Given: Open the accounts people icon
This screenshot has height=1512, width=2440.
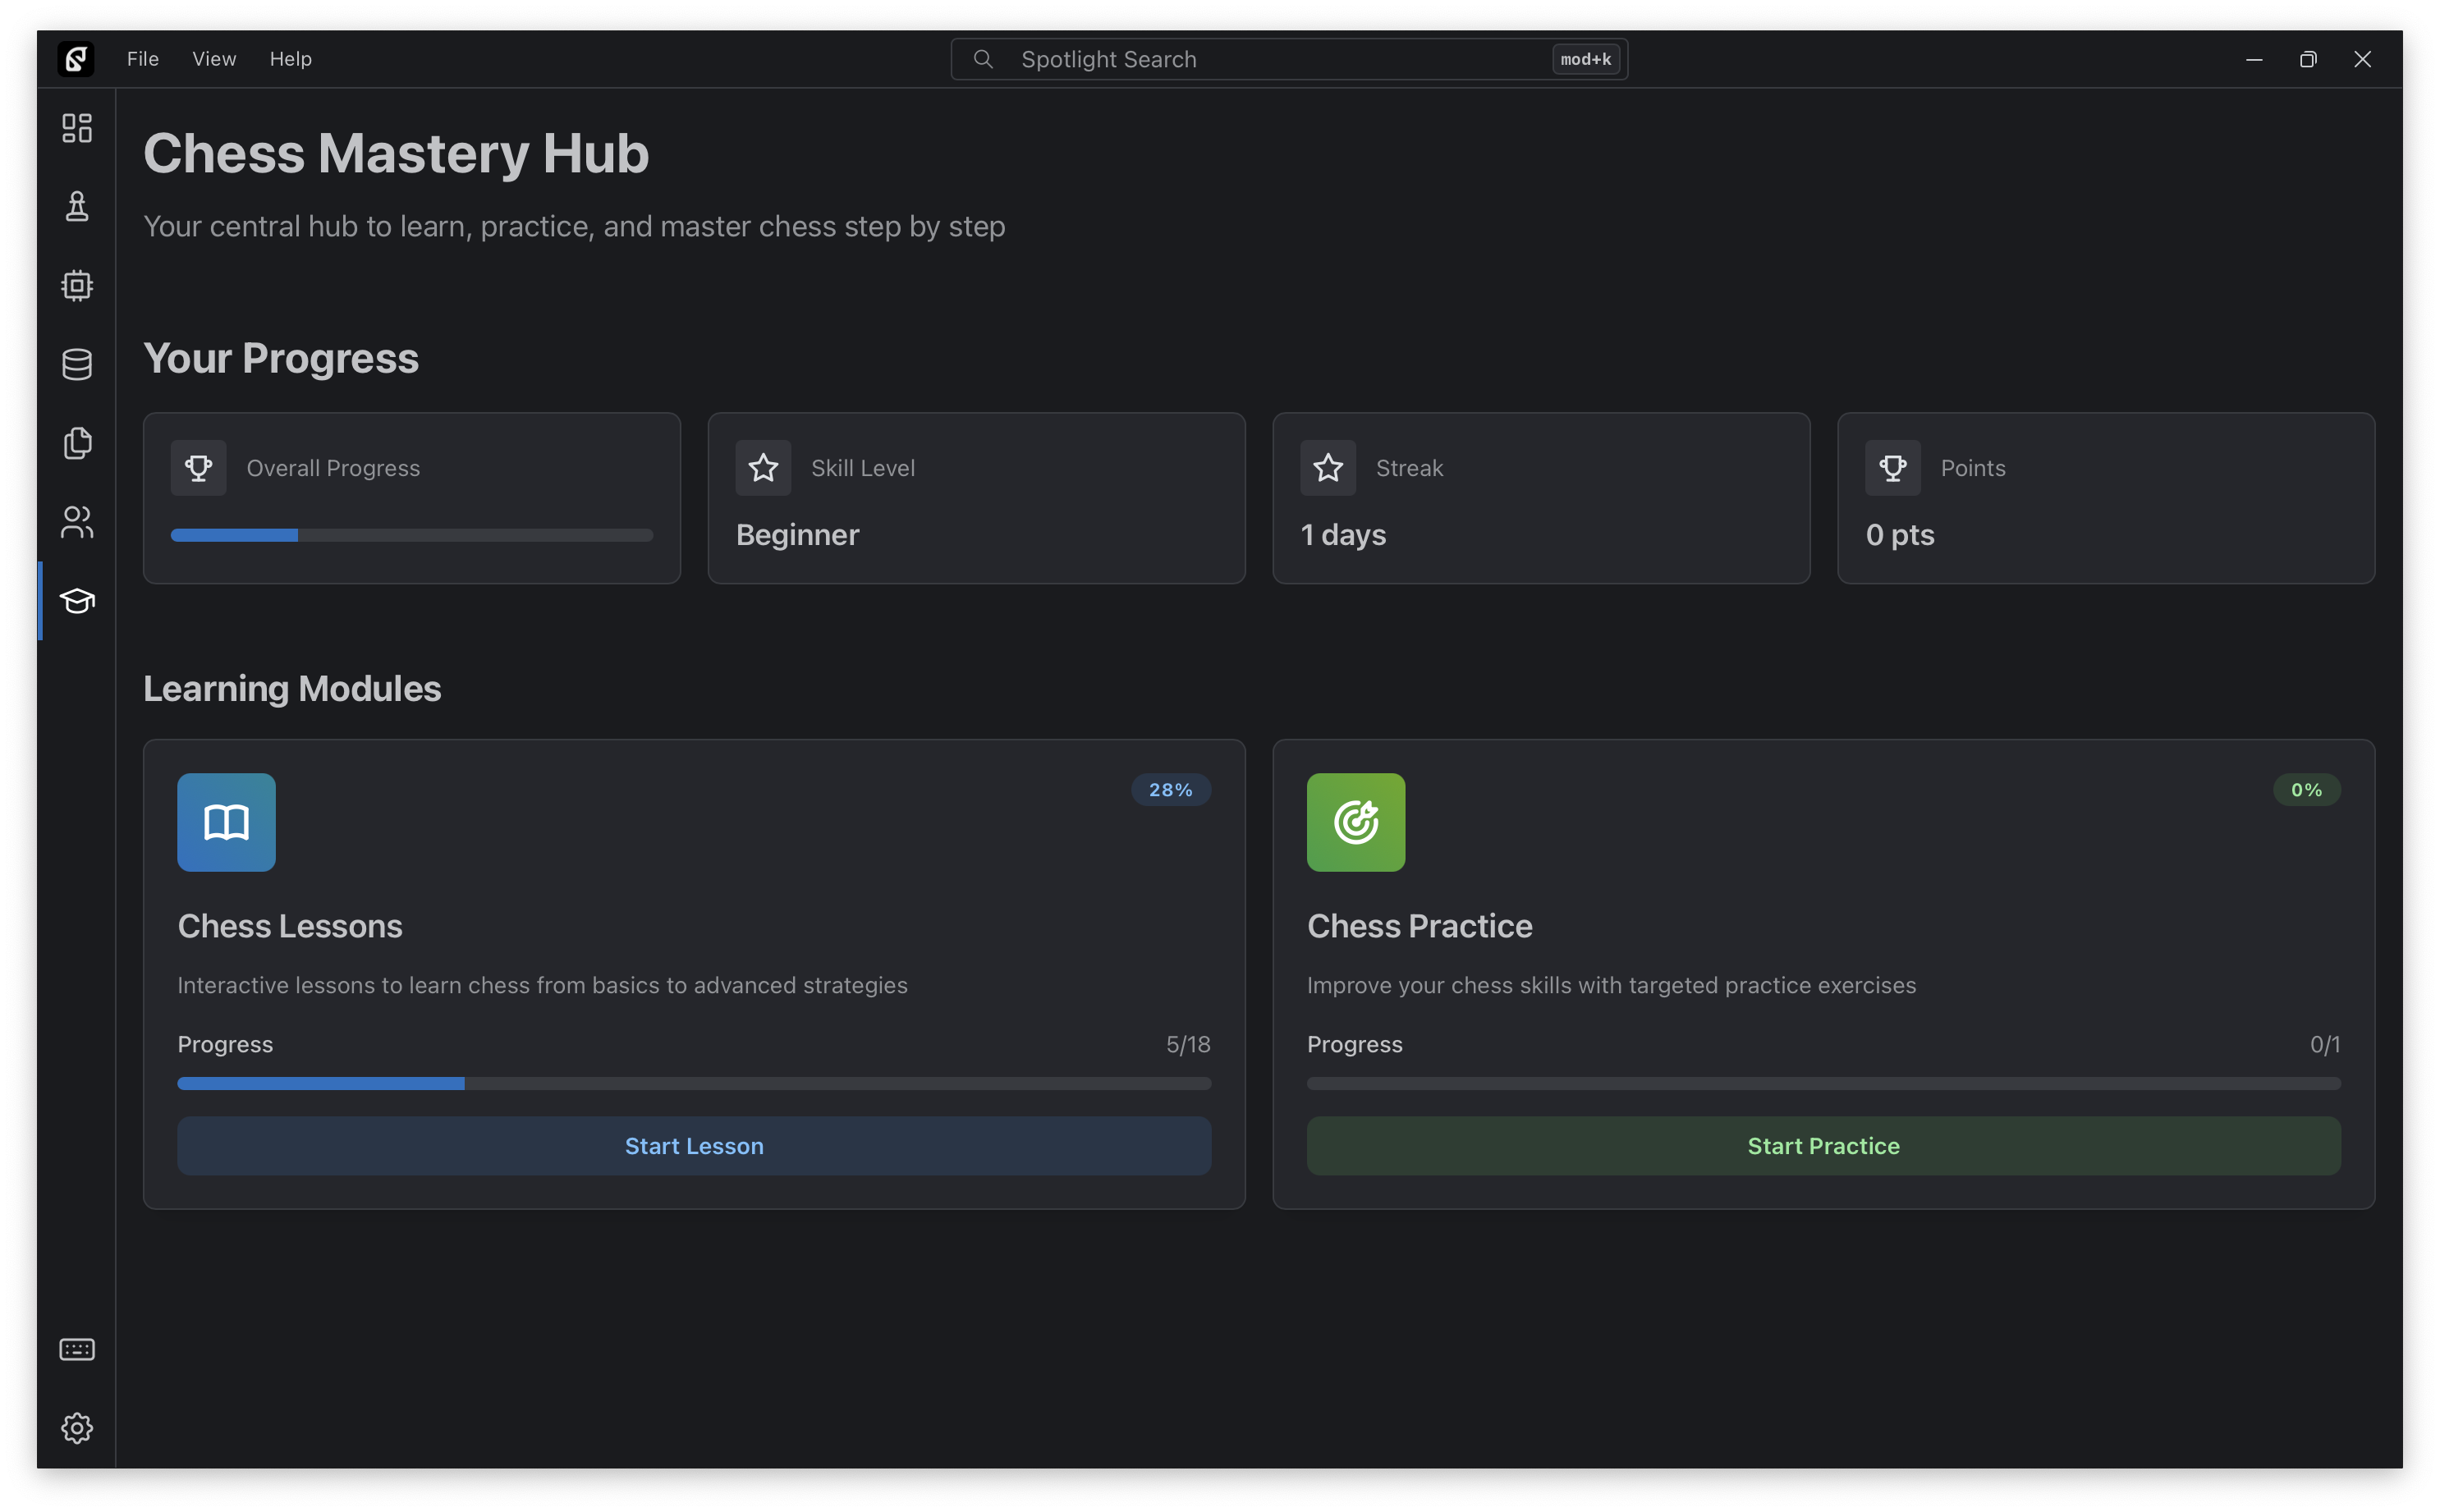Looking at the screenshot, I should pyautogui.click(x=77, y=522).
